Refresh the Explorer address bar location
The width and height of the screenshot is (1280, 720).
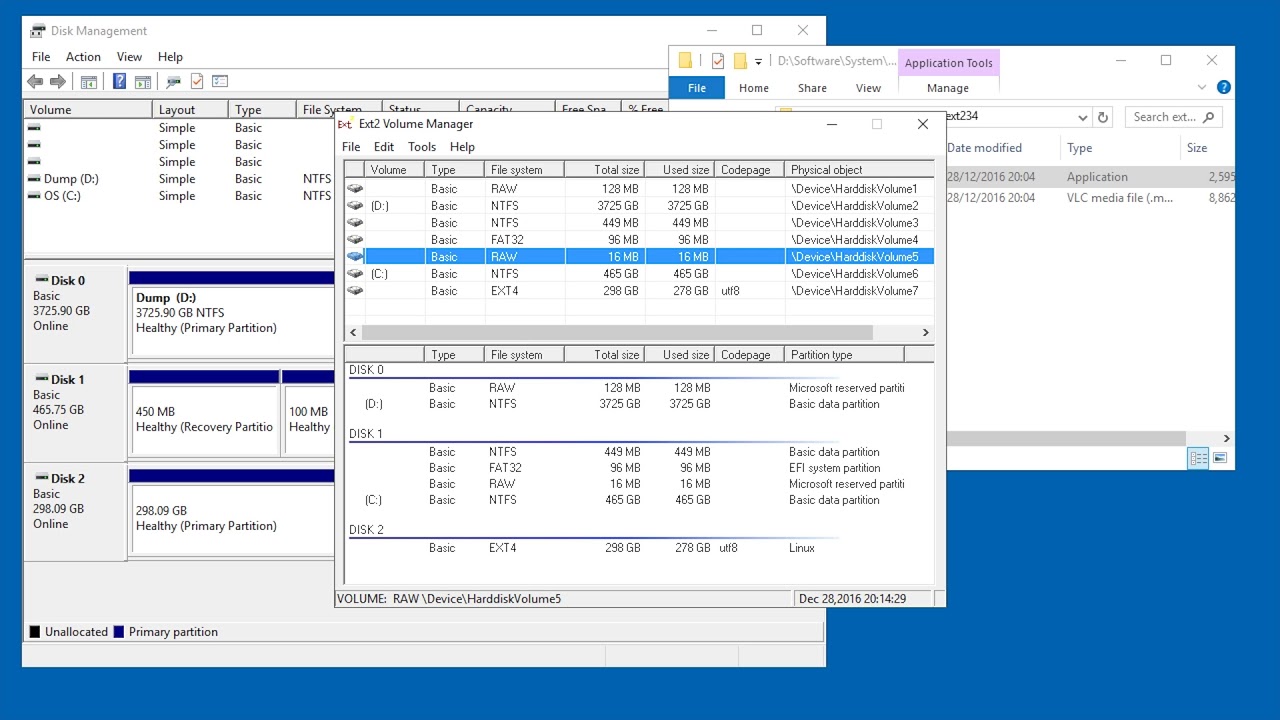1103,117
